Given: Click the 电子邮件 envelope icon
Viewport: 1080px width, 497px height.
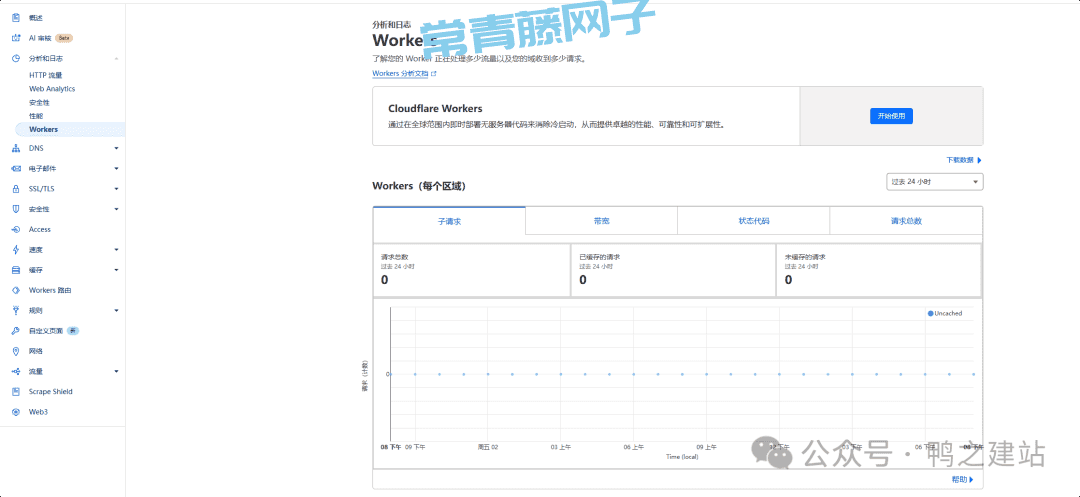Looking at the screenshot, I should click(x=16, y=169).
